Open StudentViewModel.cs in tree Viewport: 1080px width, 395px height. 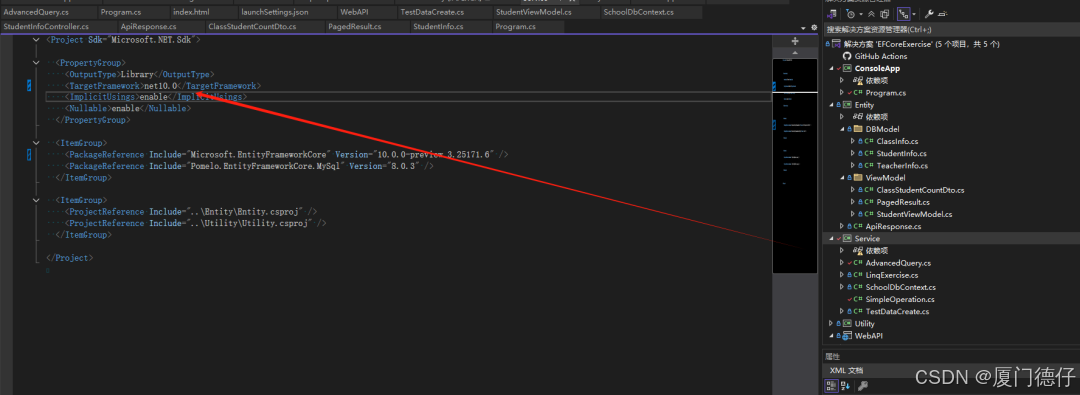coord(913,214)
